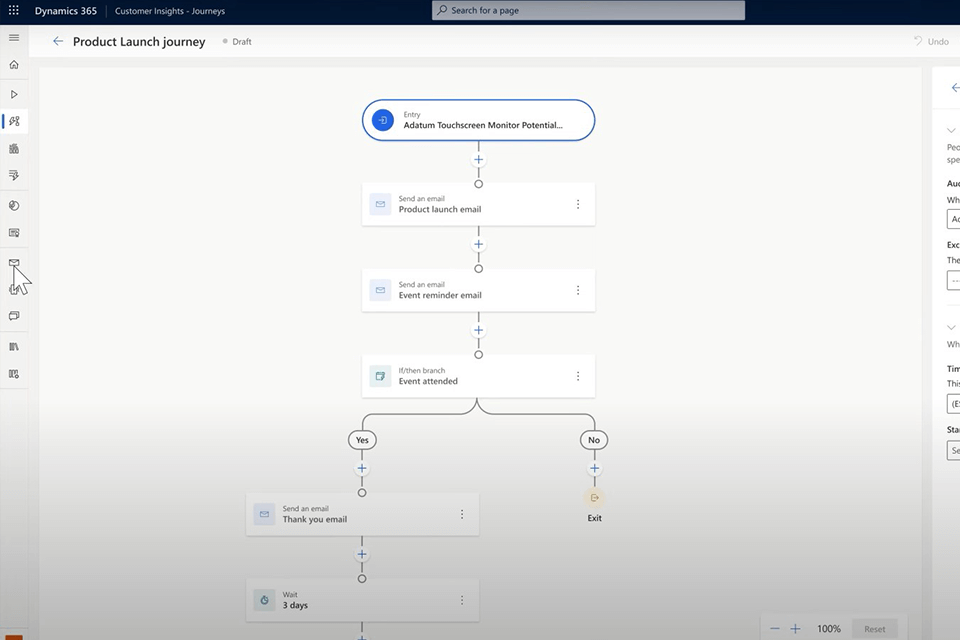
Task: Open the Journeys icon in left sidebar
Action: pyautogui.click(x=14, y=121)
